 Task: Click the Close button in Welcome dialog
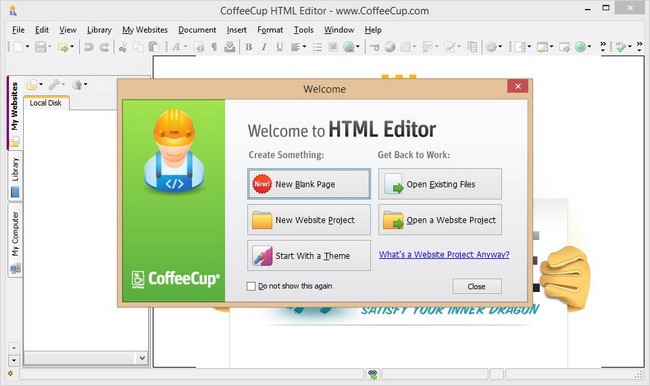tap(477, 286)
